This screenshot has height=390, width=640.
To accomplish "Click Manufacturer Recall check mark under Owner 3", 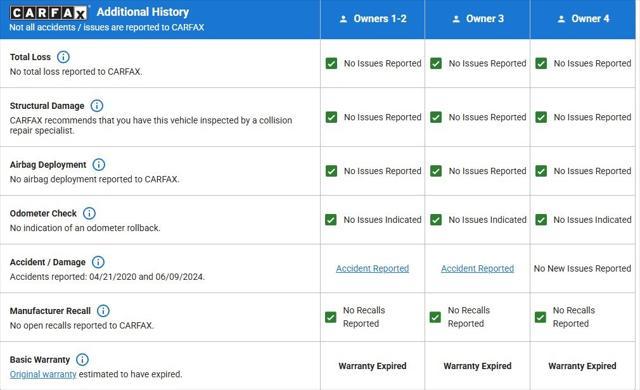I will point(435,317).
